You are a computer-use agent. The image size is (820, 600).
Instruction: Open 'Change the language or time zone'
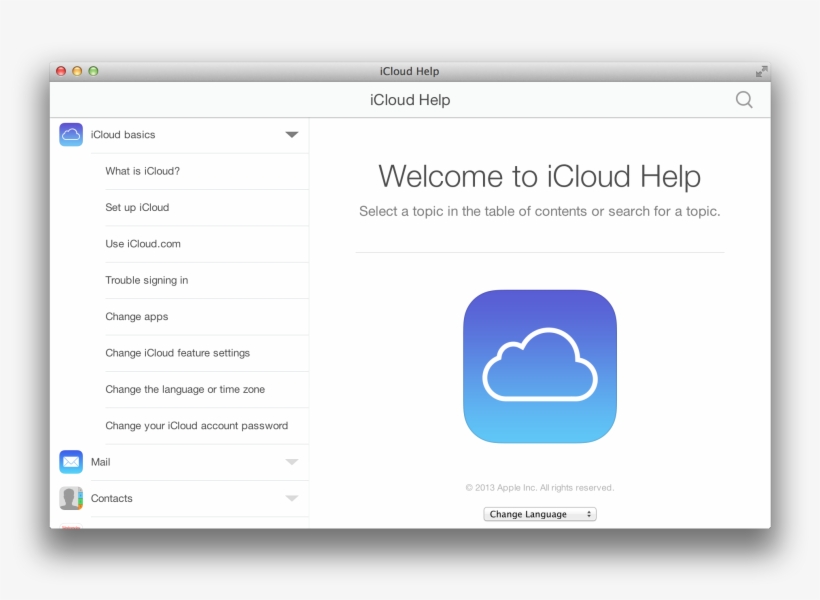tap(207, 389)
